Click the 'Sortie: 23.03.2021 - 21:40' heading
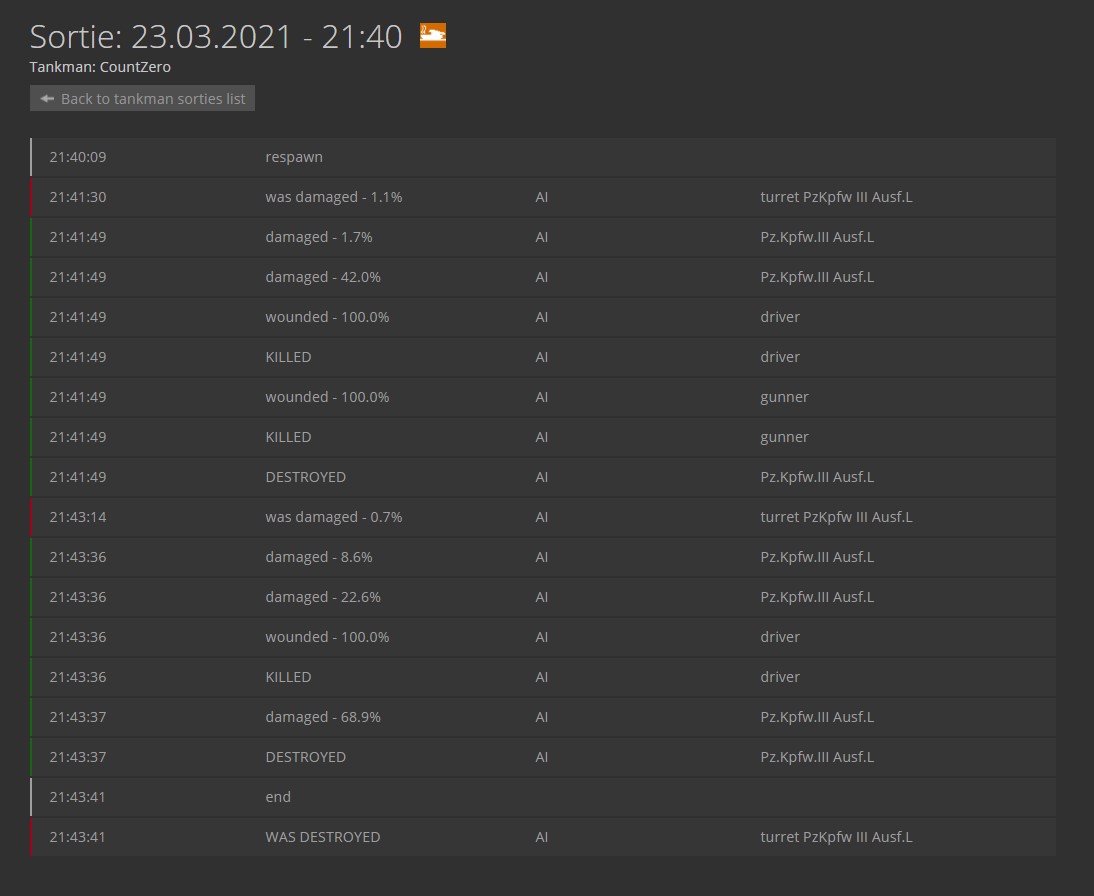The height and width of the screenshot is (896, 1094). coord(216,36)
